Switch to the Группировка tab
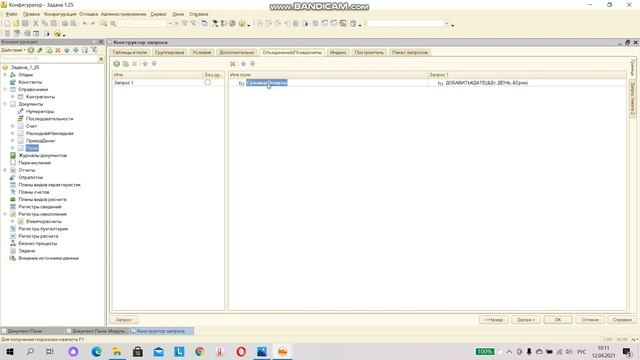640x360 pixels. click(x=169, y=52)
